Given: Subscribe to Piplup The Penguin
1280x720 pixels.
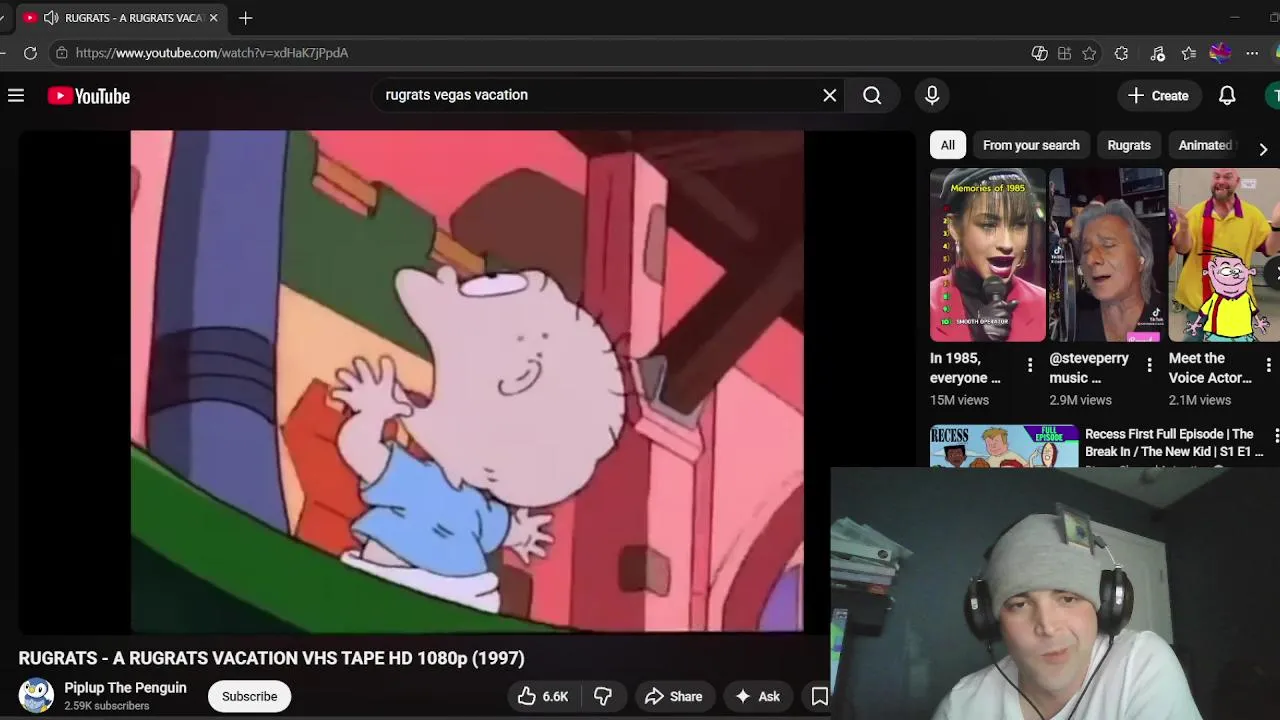Looking at the screenshot, I should click(x=249, y=696).
